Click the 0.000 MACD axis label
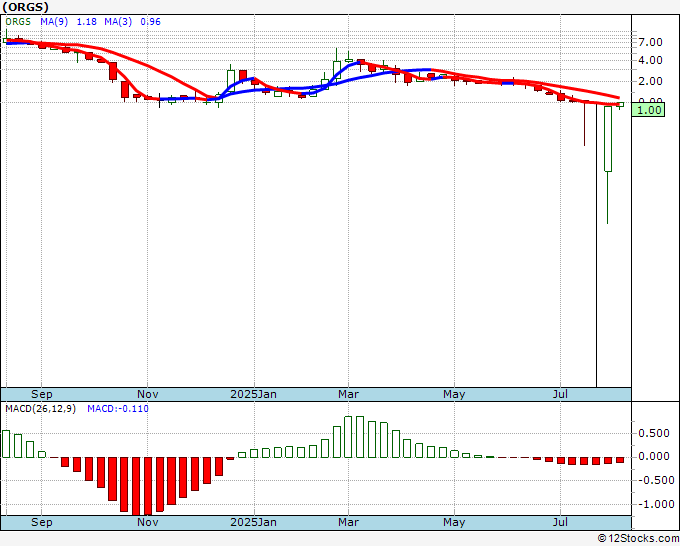The height and width of the screenshot is (546, 680). tap(654, 456)
